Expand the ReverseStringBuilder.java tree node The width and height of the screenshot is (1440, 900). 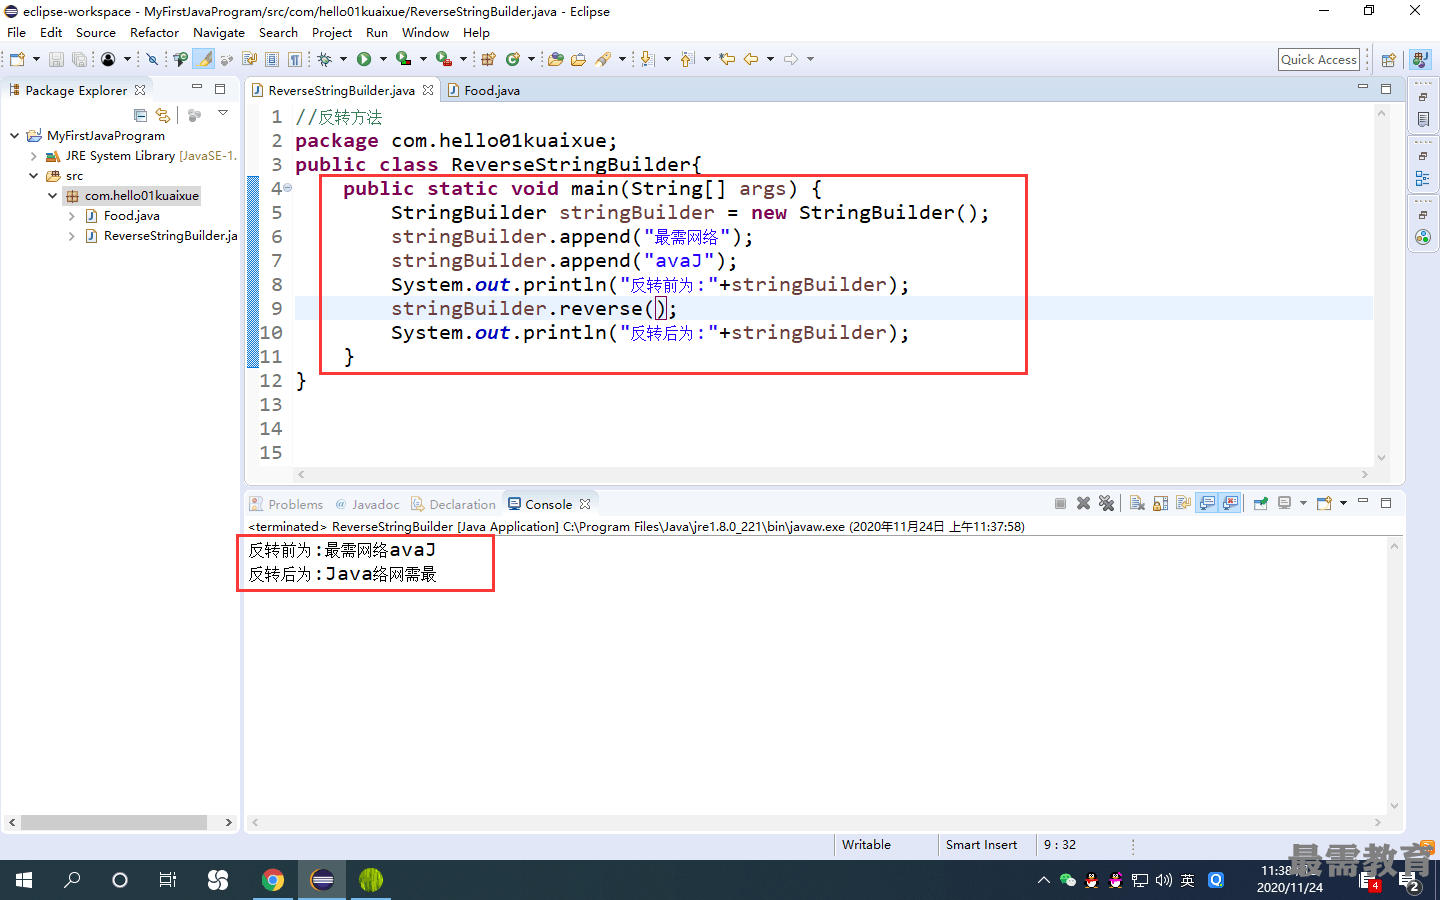point(71,235)
